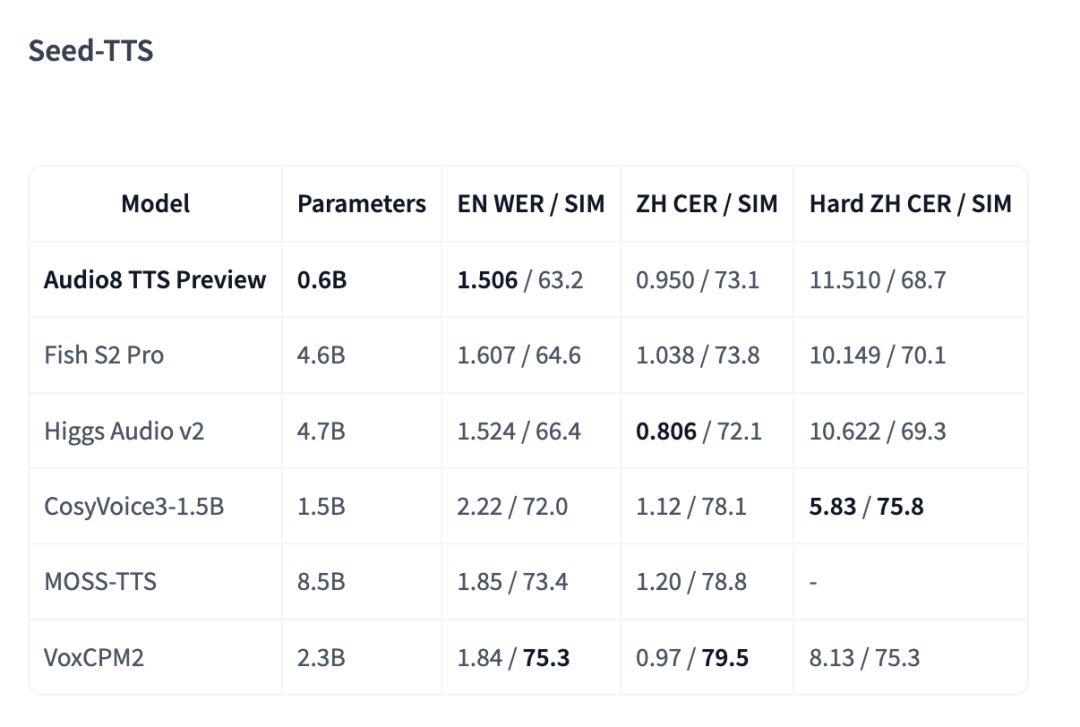Click the ZH CER / SIM header
Image resolution: width=1080 pixels, height=727 pixels.
click(x=707, y=204)
